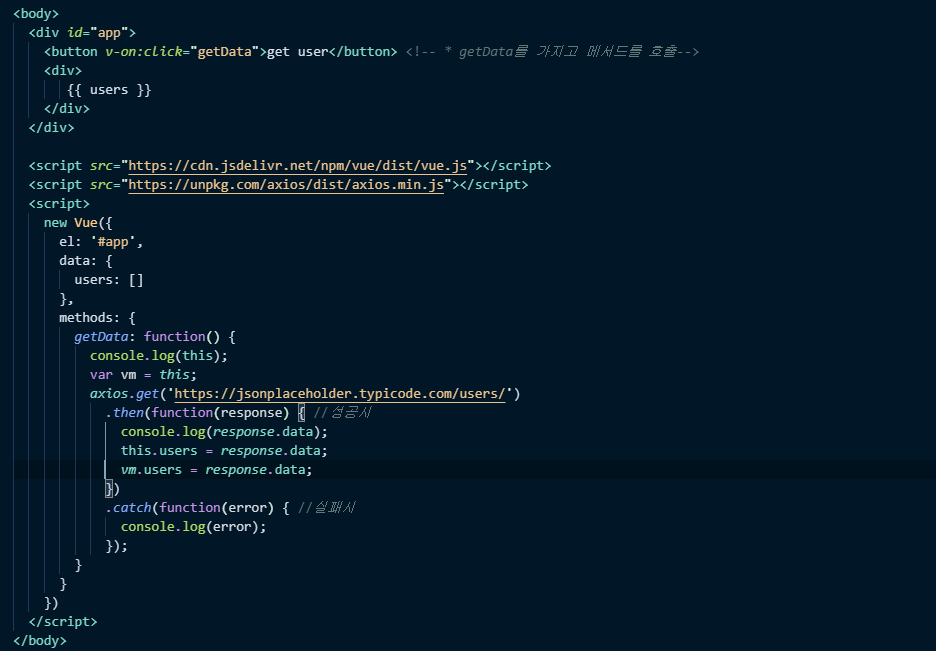The width and height of the screenshot is (936, 651).
Task: Click the //성공시 comment
Action: [343, 413]
